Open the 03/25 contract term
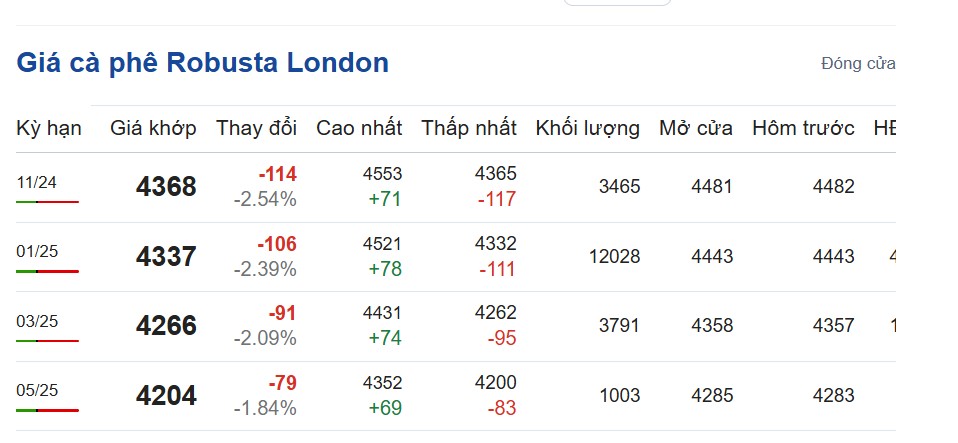 pyautogui.click(x=37, y=321)
